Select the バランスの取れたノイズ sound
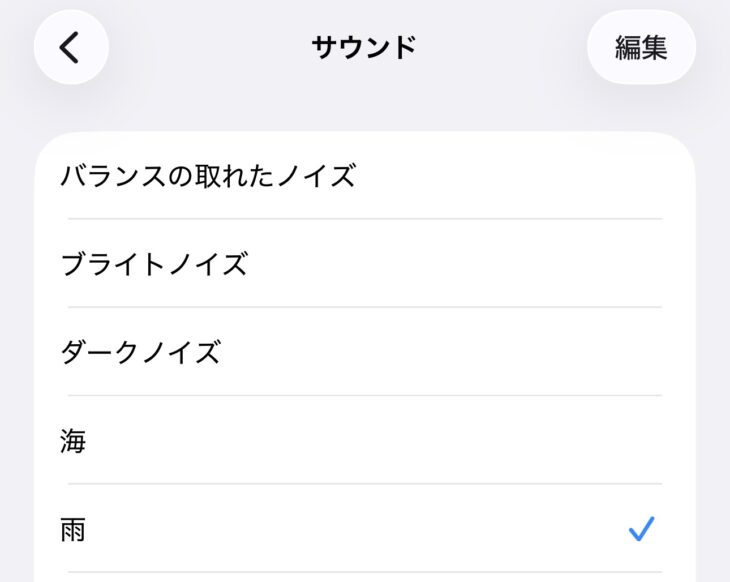Image resolution: width=730 pixels, height=582 pixels. coord(365,177)
